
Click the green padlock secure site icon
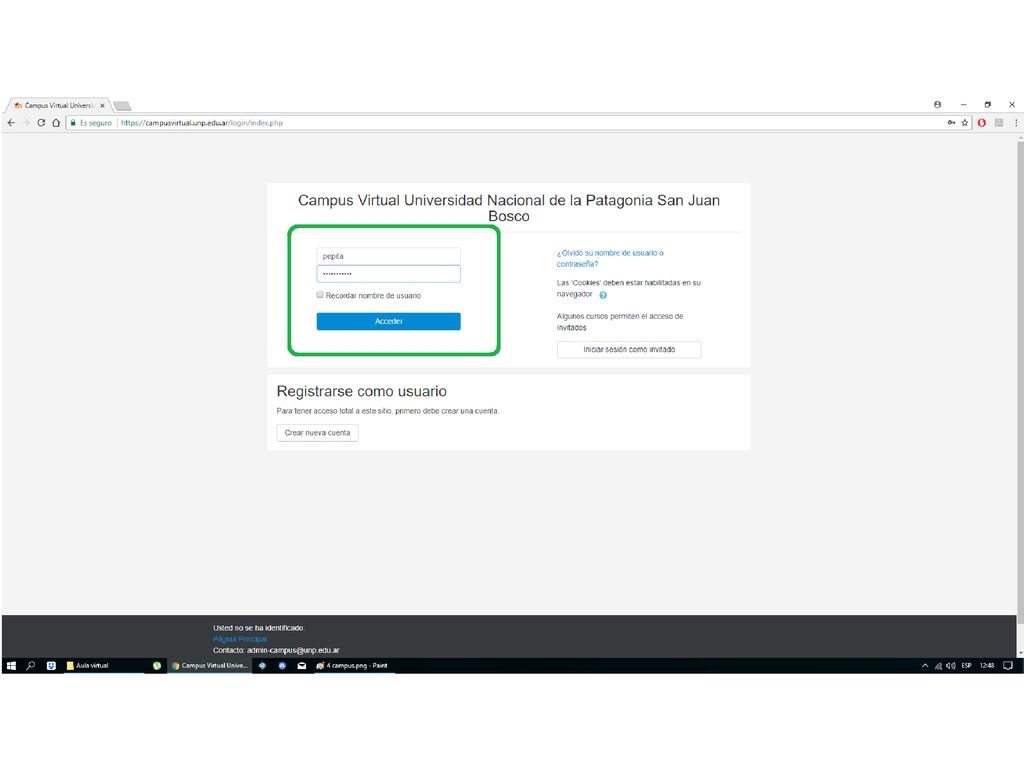click(x=73, y=123)
